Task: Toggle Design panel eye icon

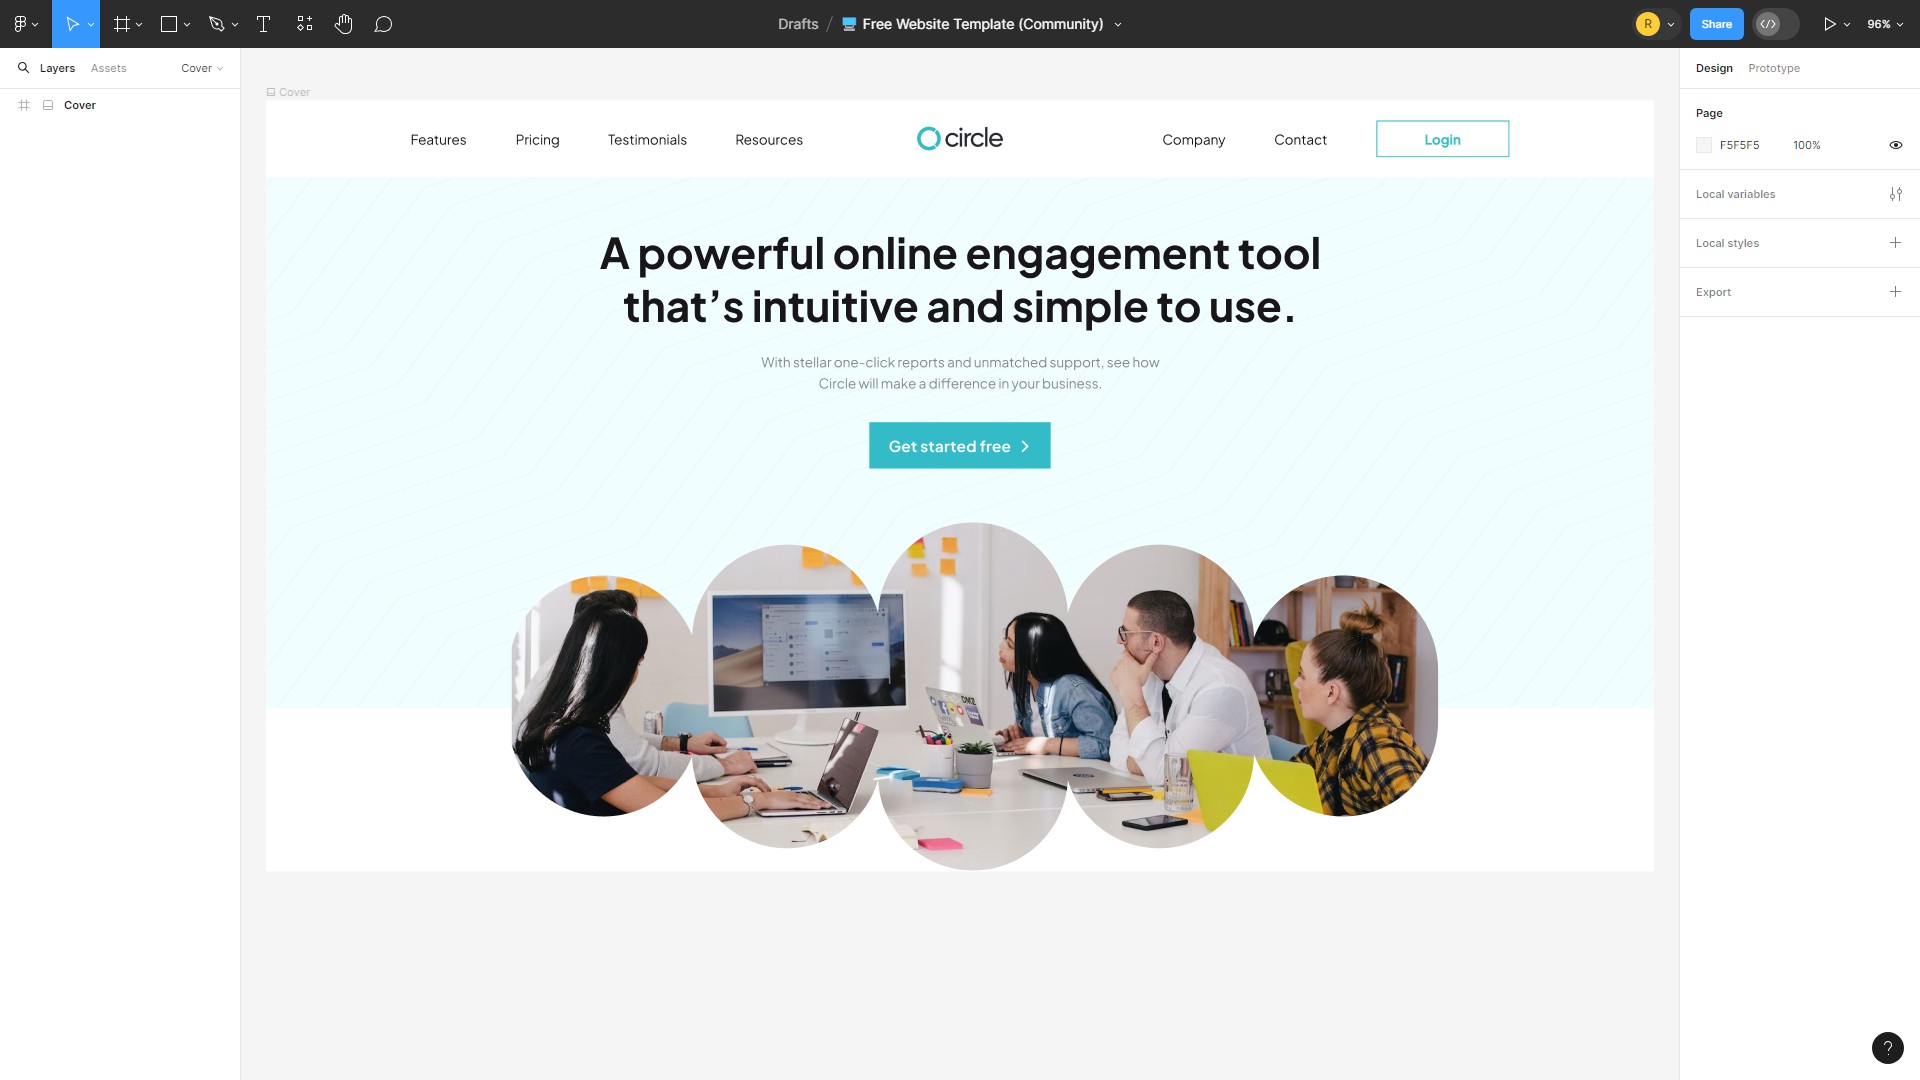Action: (x=1896, y=145)
